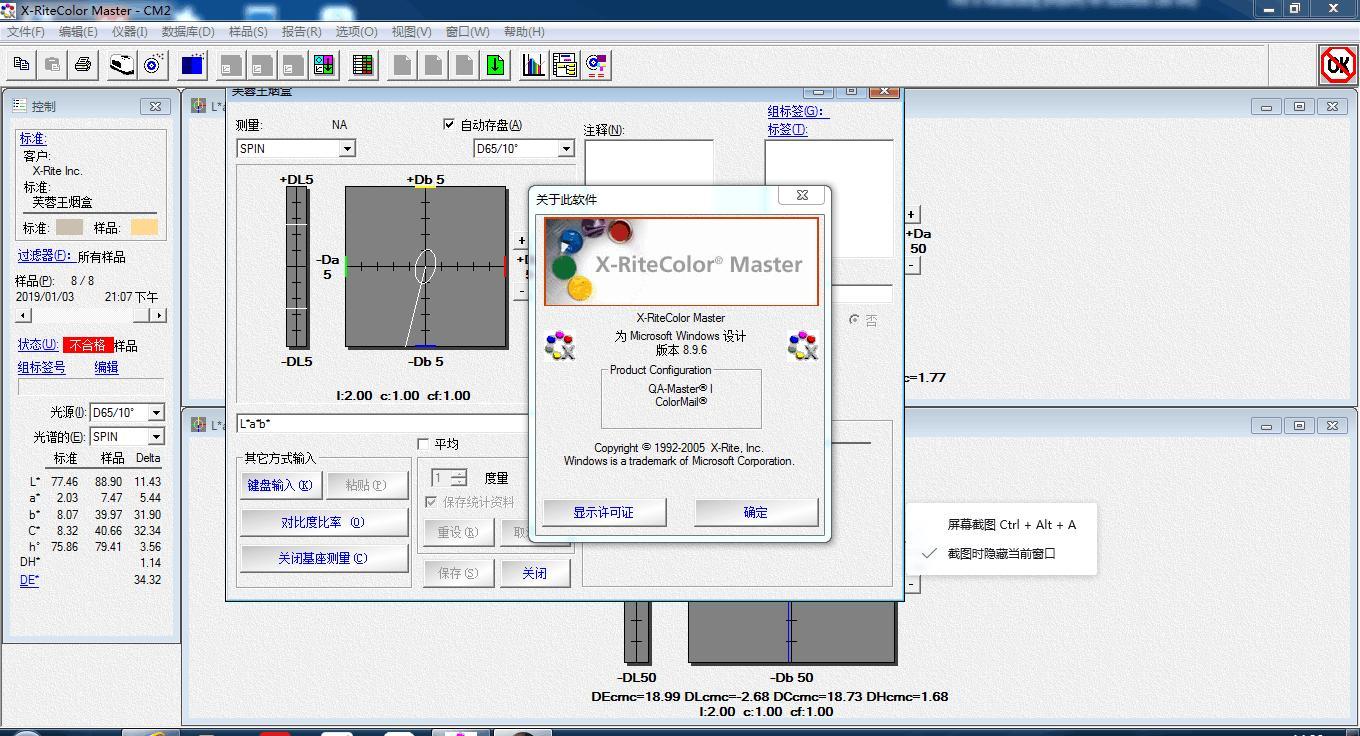Click the 度量 count spinner arrows
Image resolution: width=1360 pixels, height=736 pixels.
point(458,478)
